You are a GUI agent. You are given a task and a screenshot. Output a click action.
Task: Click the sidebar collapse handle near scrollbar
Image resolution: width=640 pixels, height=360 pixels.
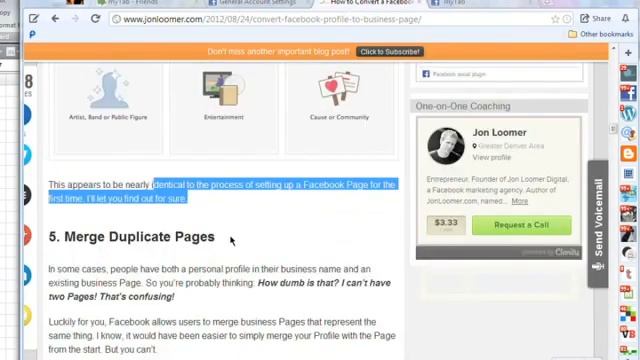click(613, 129)
